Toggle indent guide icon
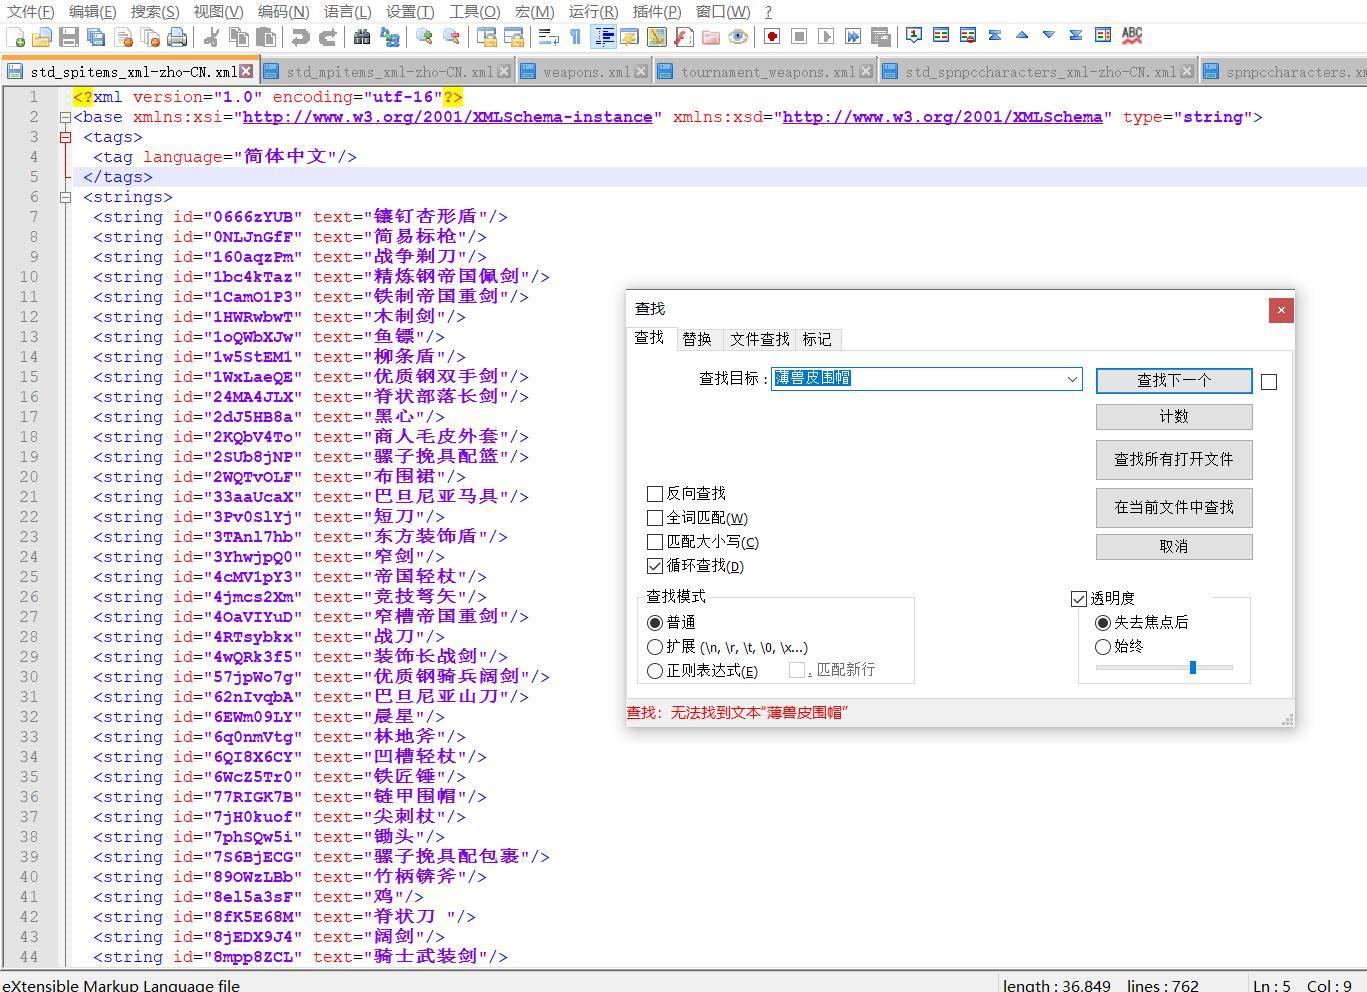The image size is (1367, 992). pyautogui.click(x=604, y=37)
